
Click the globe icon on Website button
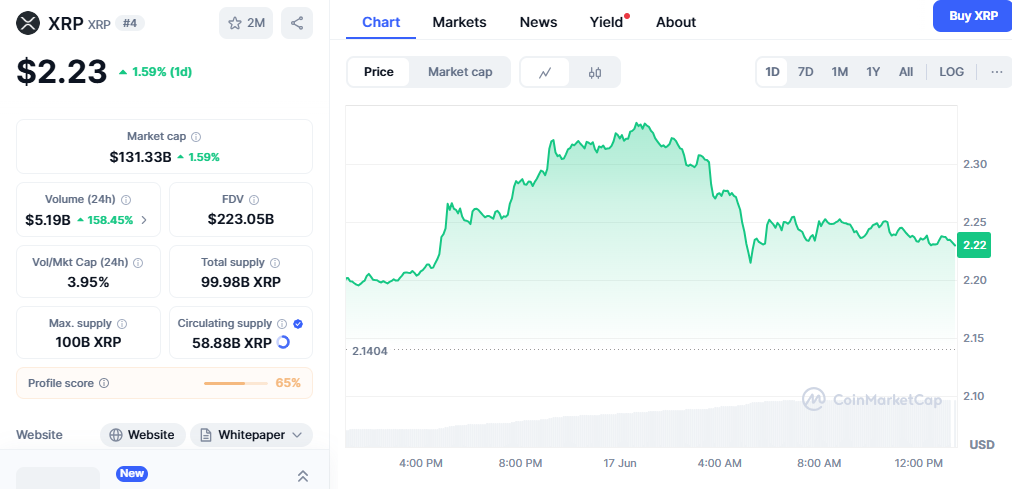(x=116, y=435)
